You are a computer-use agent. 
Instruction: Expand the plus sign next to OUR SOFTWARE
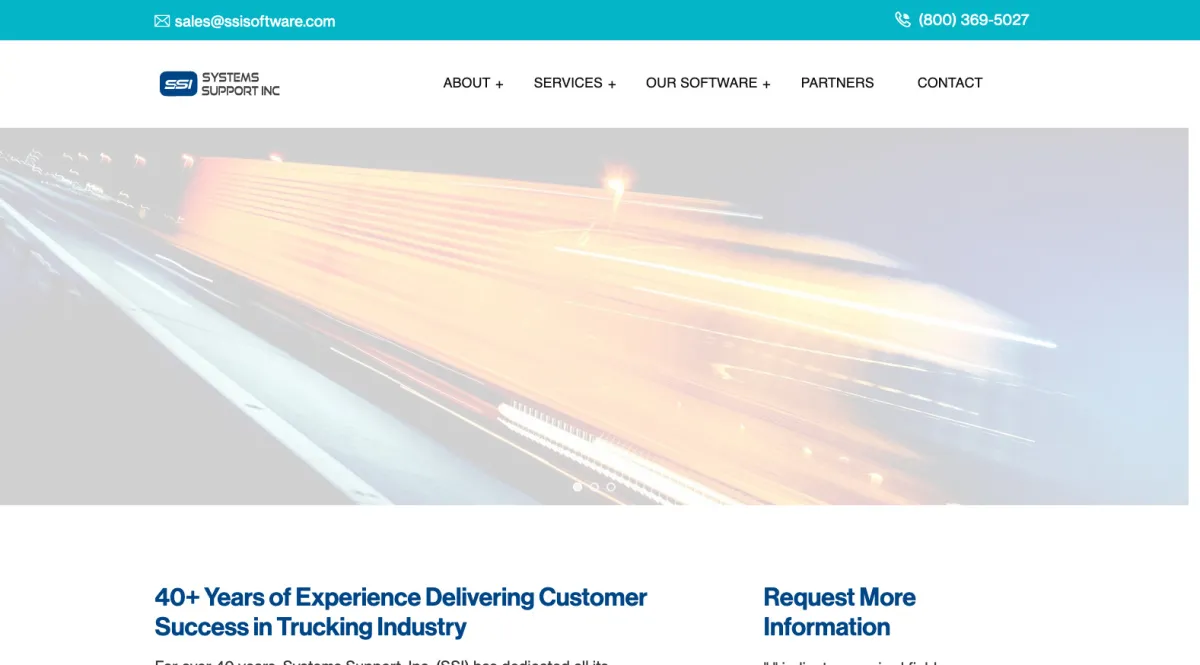coord(766,84)
